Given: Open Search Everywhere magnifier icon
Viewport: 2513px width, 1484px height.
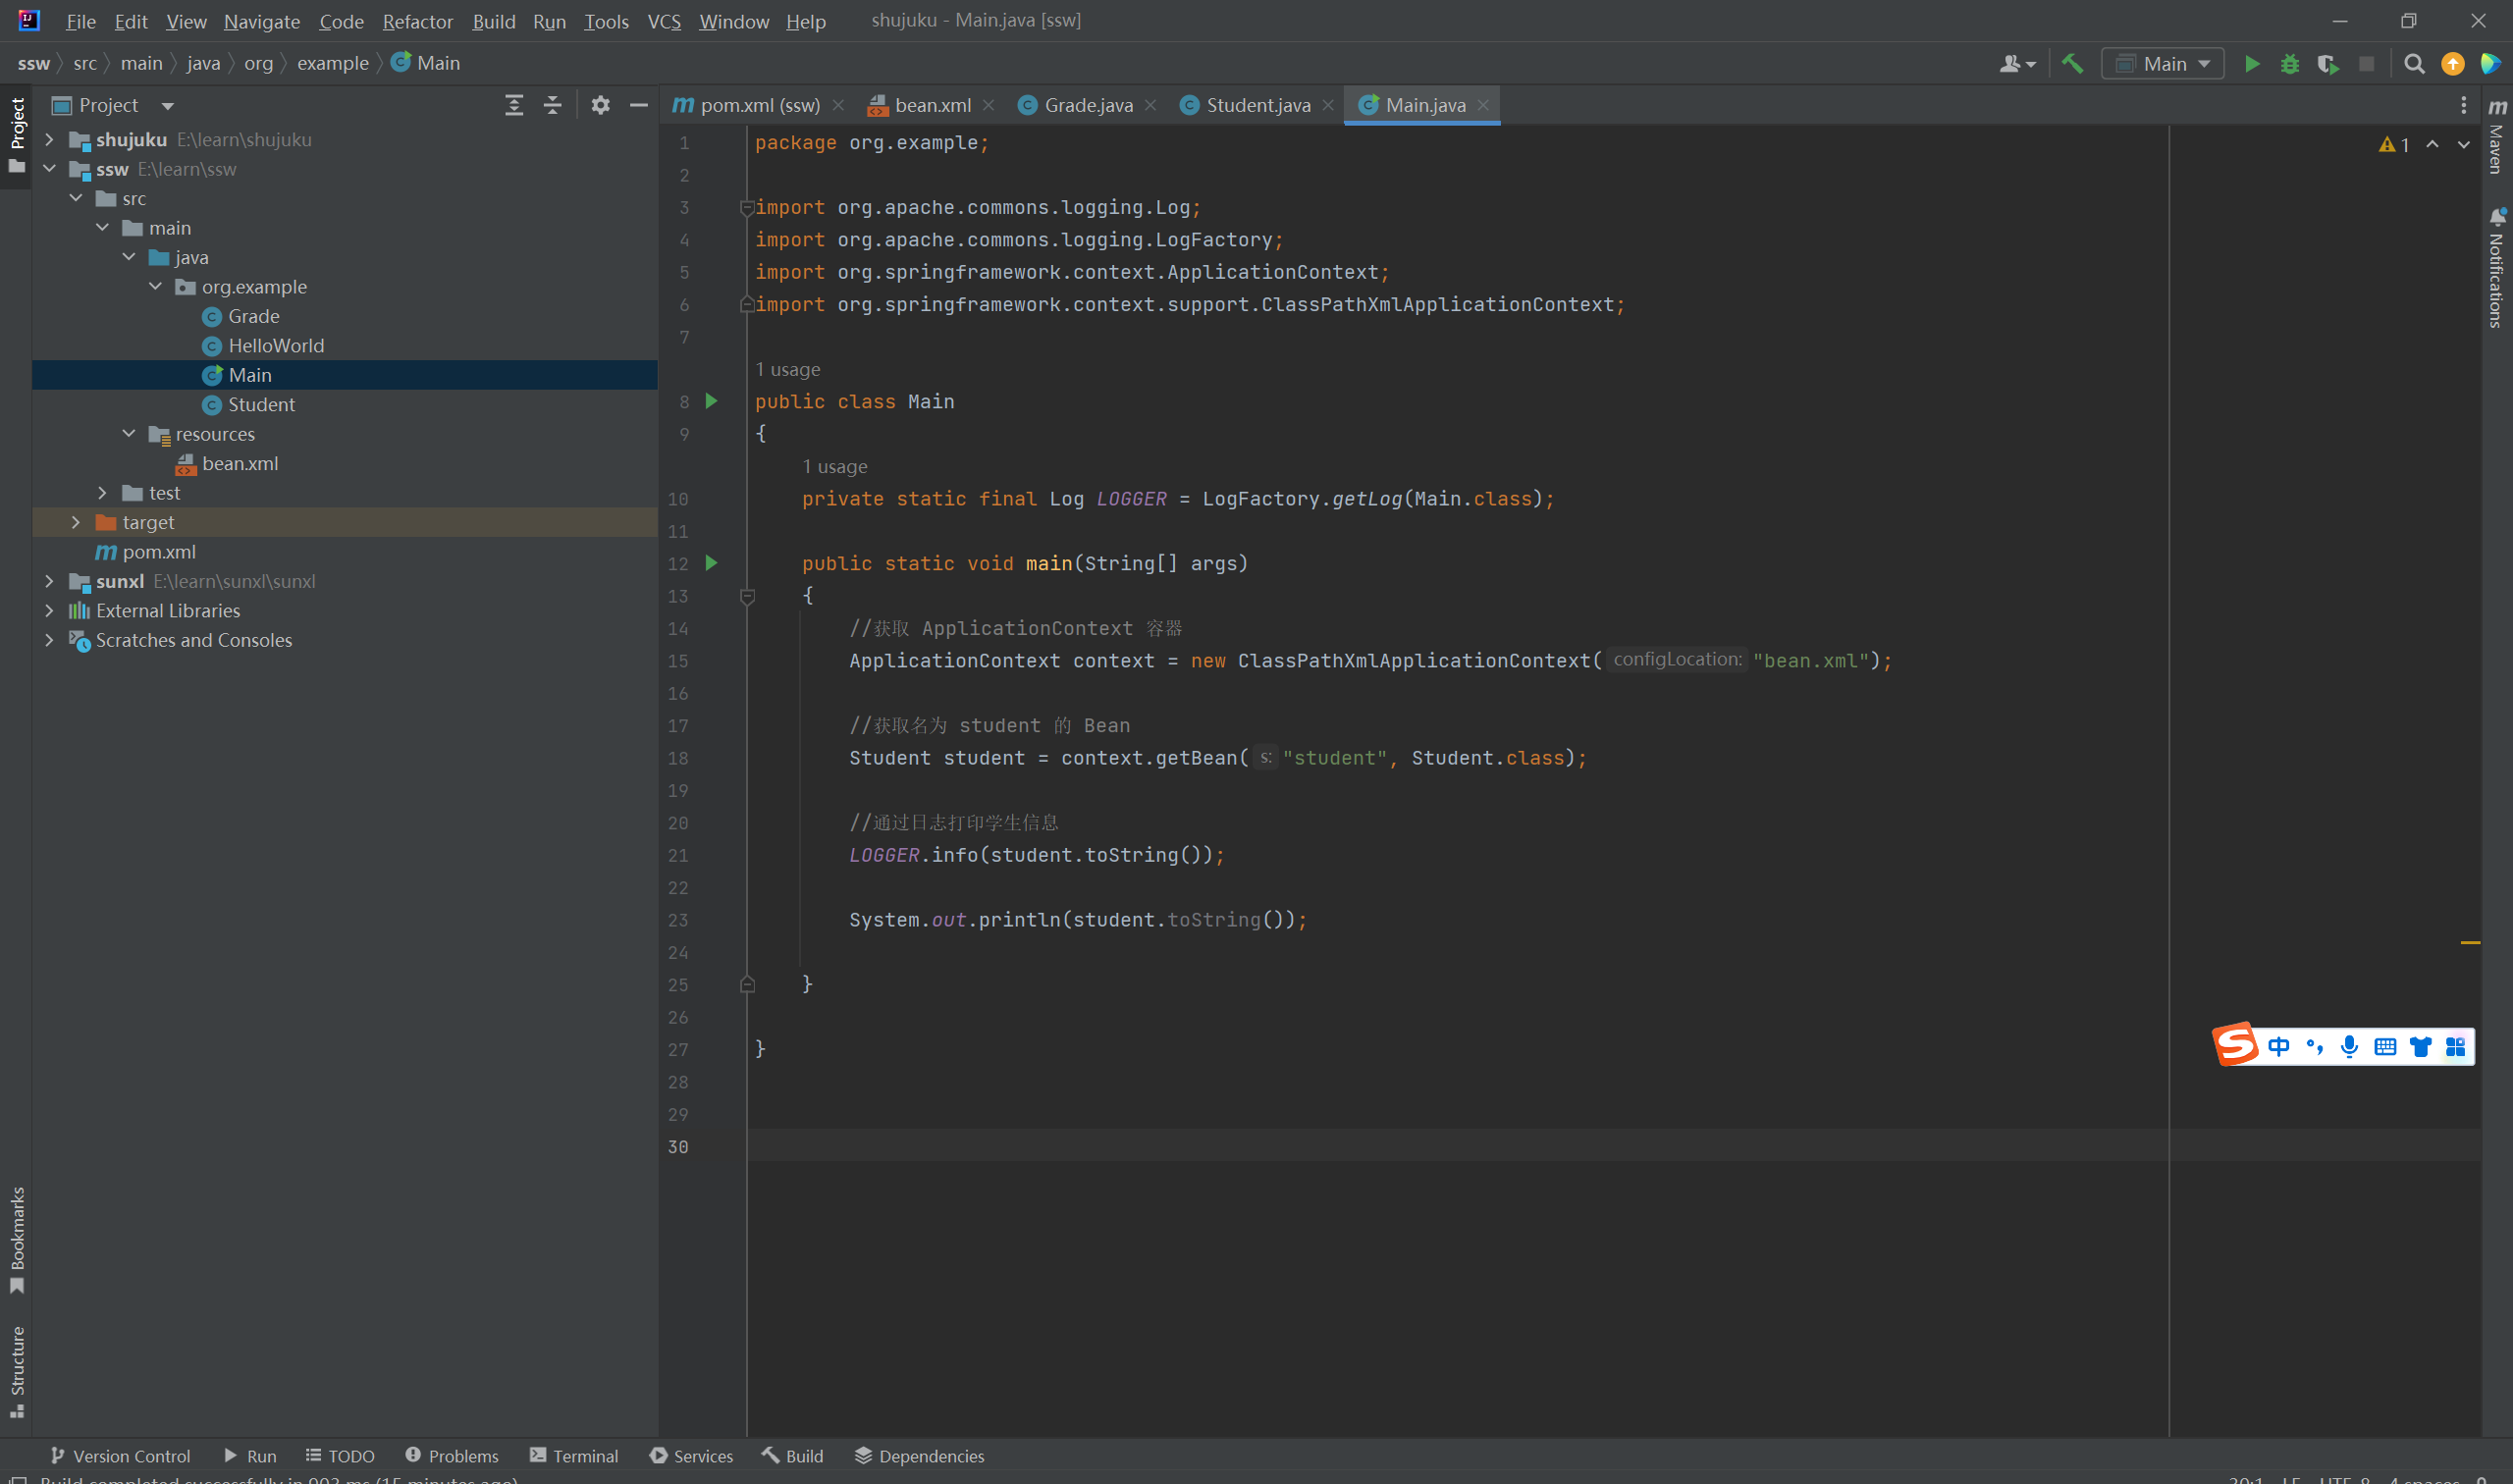Looking at the screenshot, I should click(x=2413, y=64).
